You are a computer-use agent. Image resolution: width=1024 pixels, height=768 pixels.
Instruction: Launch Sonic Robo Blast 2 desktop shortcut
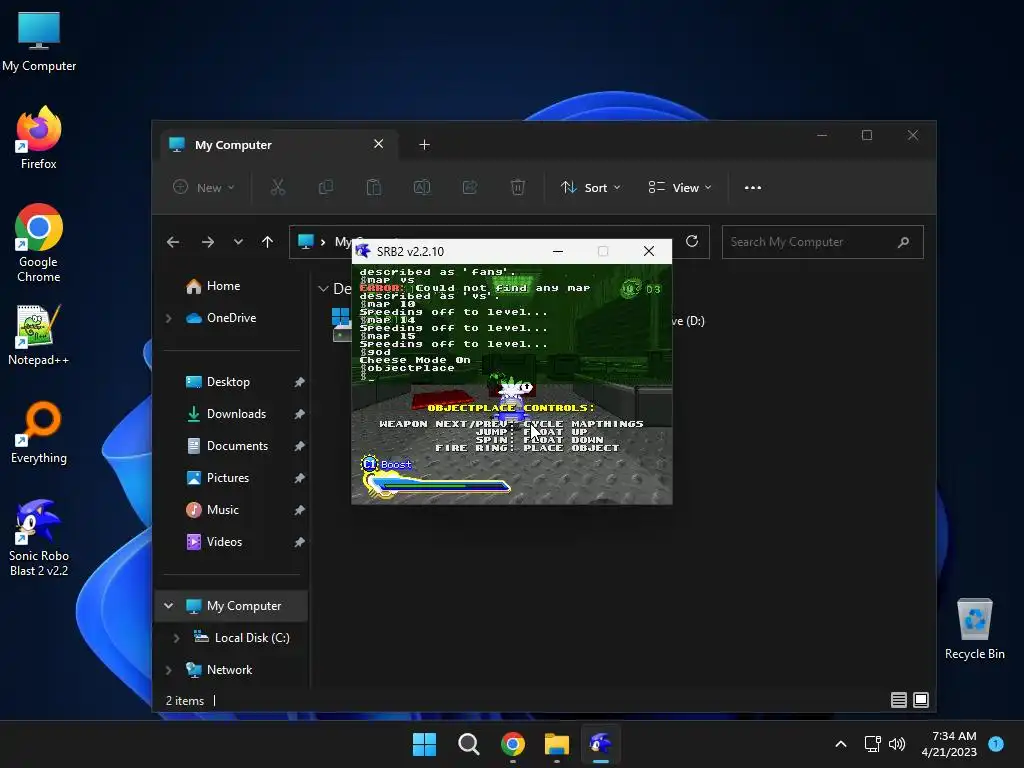click(39, 538)
